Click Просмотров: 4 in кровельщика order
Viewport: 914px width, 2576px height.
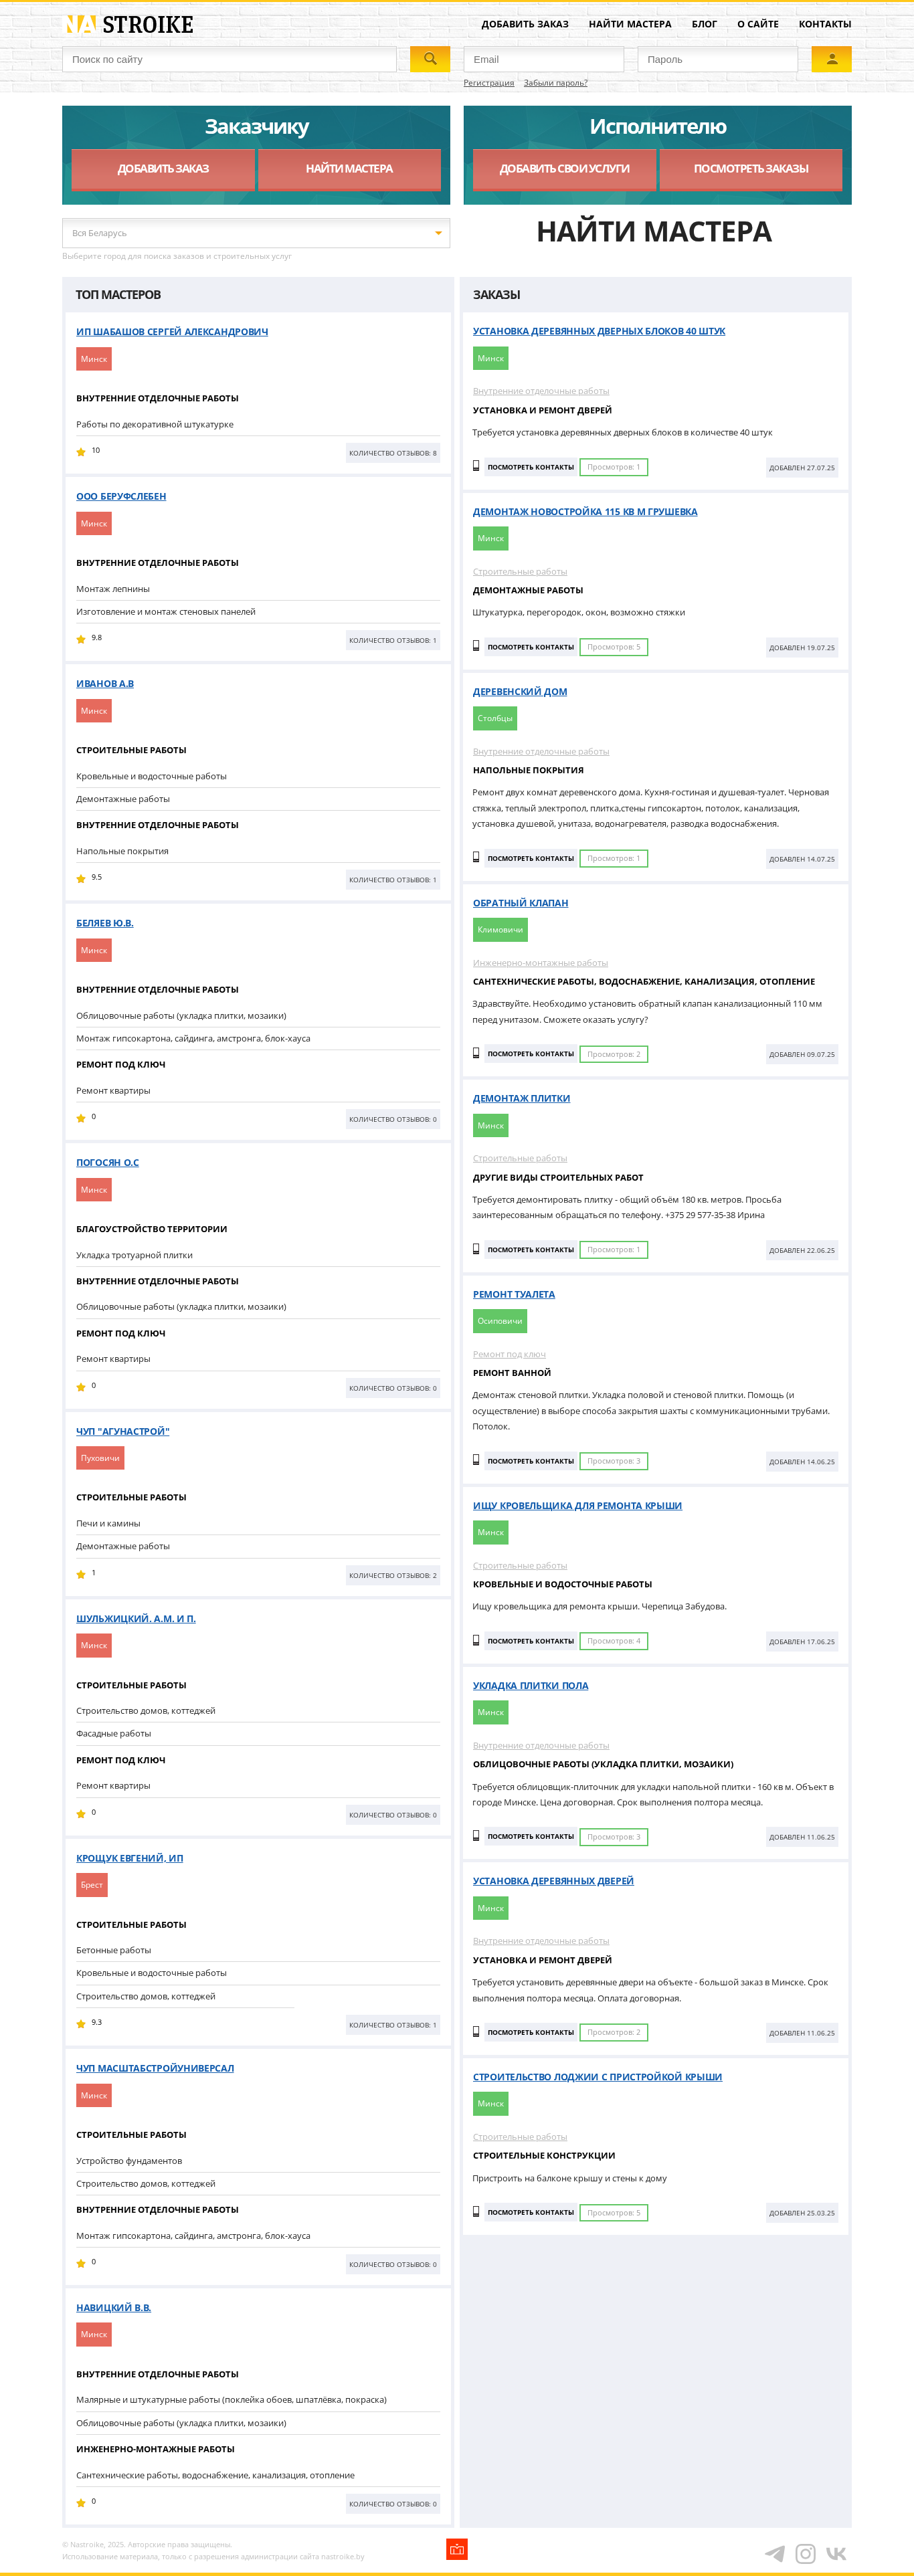coord(614,1641)
